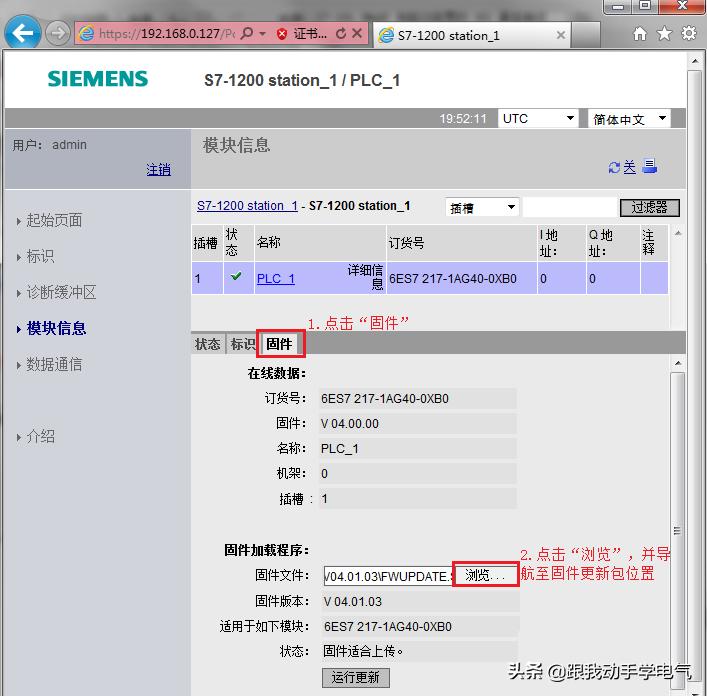This screenshot has height=696, width=707.
Task: Click the new tab button in browser
Action: point(585,35)
